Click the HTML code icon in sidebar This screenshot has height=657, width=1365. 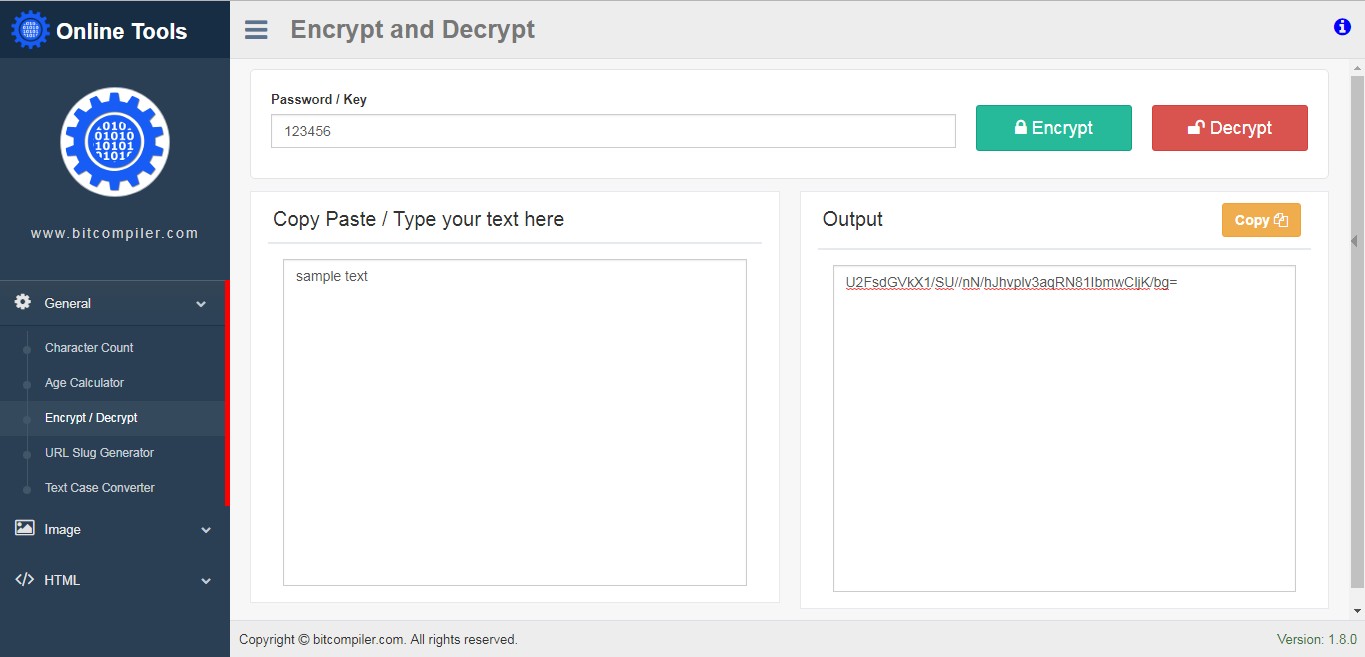point(22,580)
